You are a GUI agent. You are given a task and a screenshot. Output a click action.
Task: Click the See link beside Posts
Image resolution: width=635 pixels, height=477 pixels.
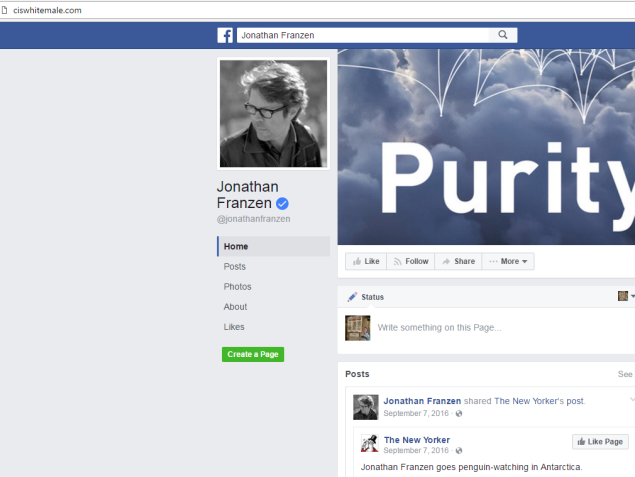click(625, 374)
